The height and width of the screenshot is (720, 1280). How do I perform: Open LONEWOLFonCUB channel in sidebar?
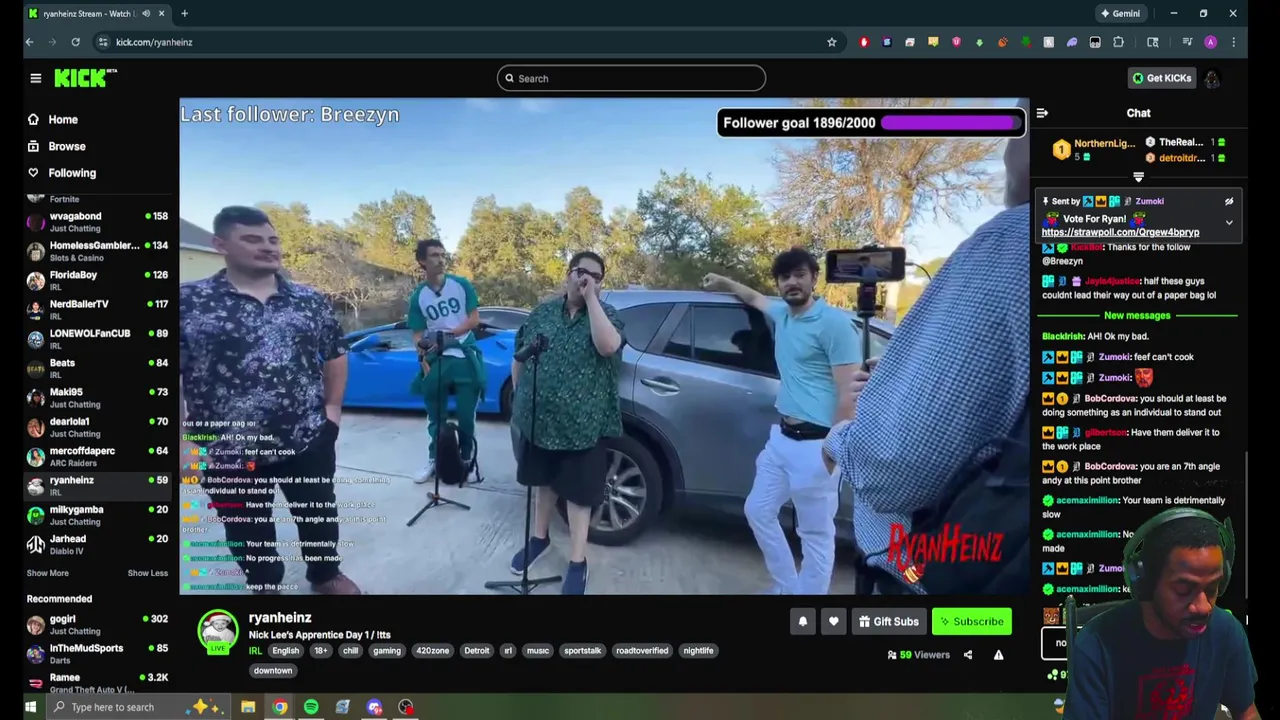[98, 339]
